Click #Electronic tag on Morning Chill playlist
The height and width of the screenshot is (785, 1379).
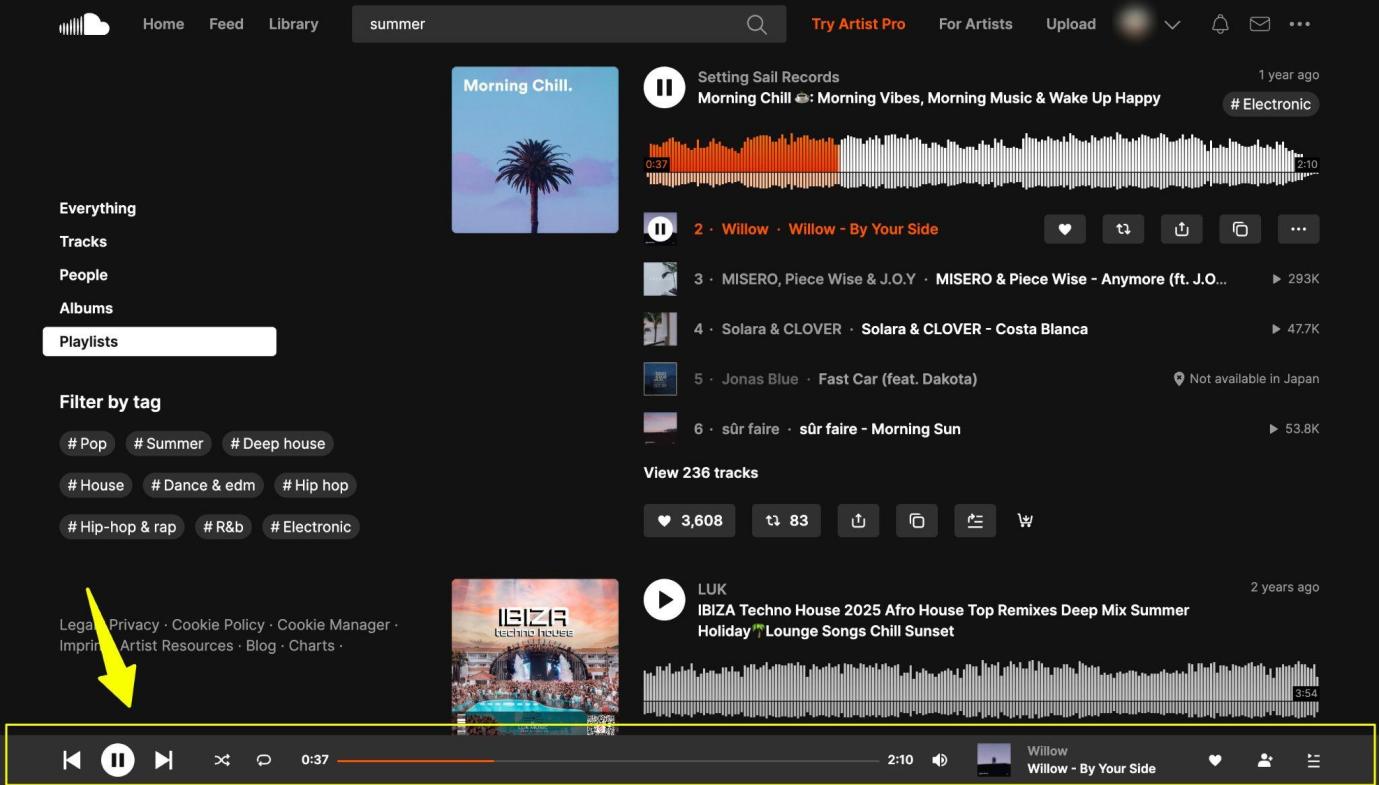(x=1271, y=104)
